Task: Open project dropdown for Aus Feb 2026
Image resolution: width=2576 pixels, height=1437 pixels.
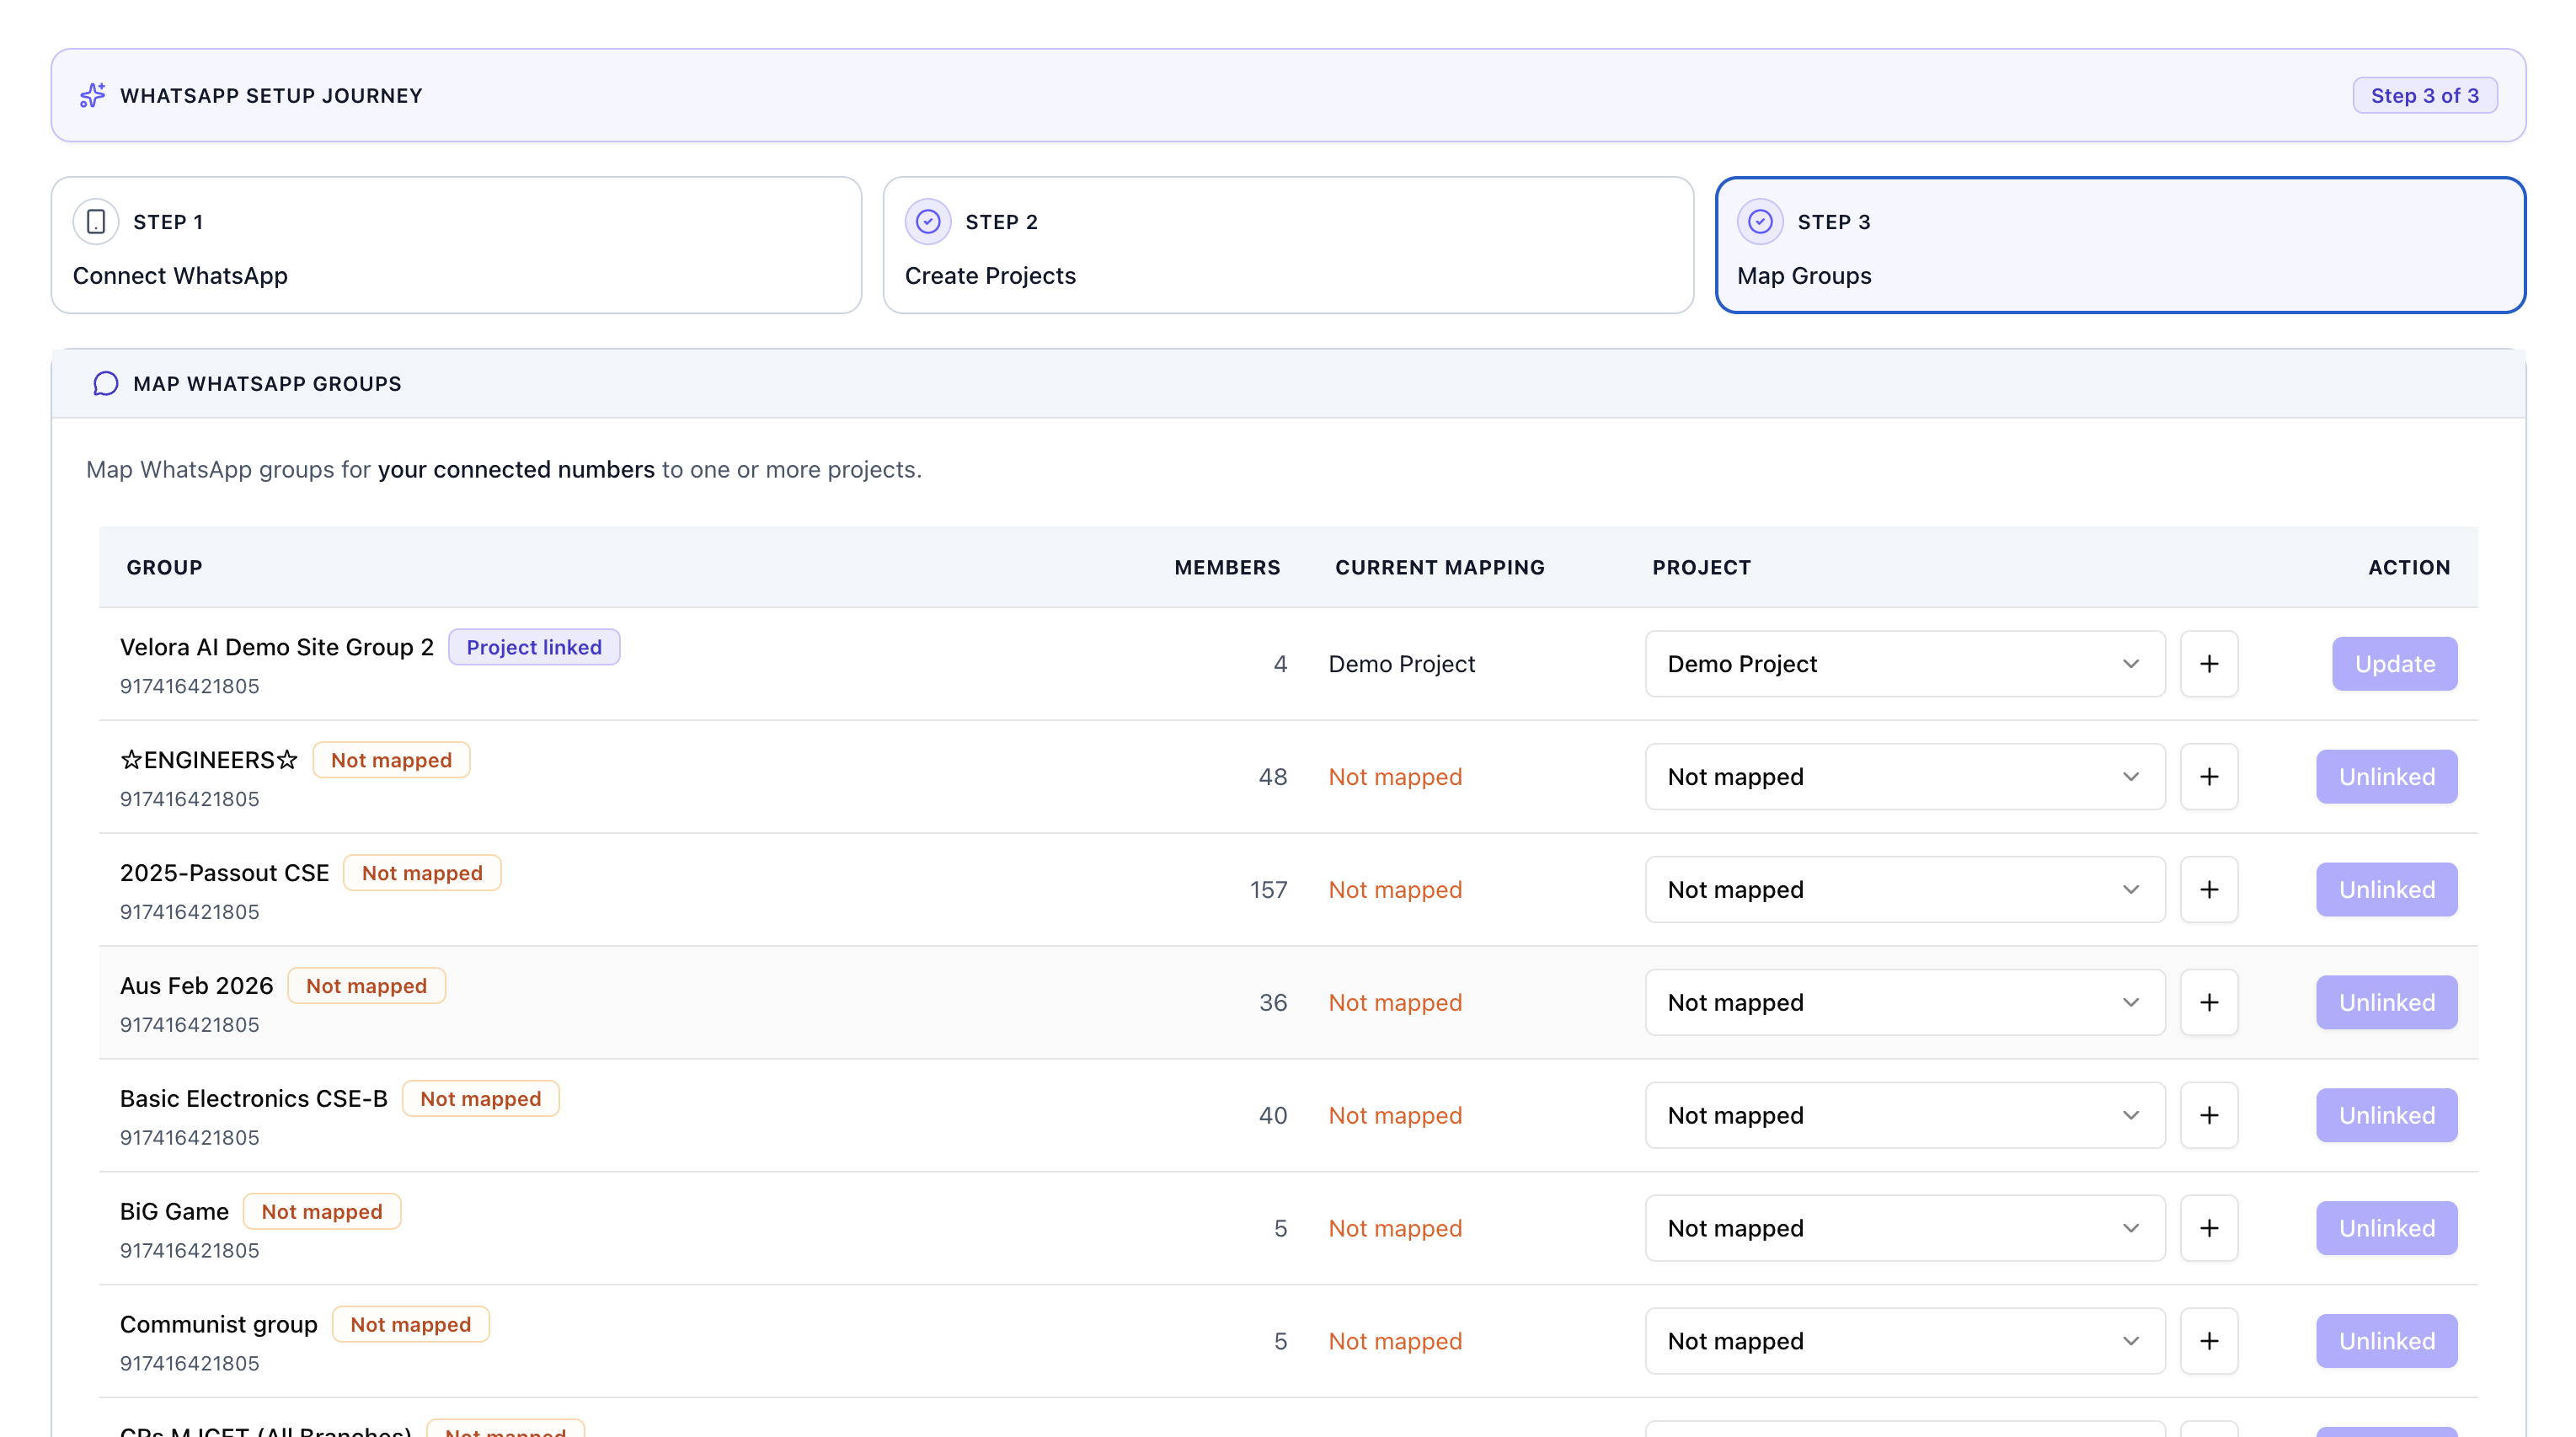Action: click(1905, 1002)
